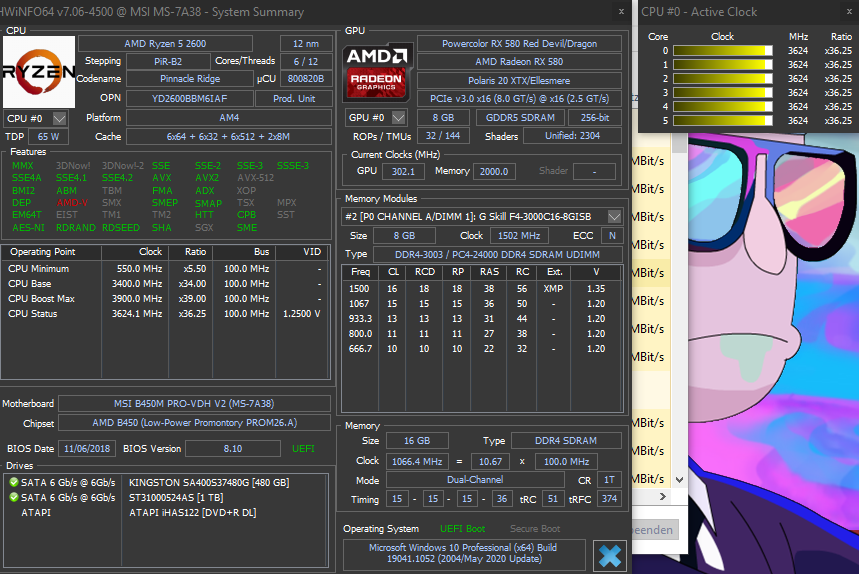Click the AM4 platform field
Viewport: 859px width, 574px height.
click(229, 118)
